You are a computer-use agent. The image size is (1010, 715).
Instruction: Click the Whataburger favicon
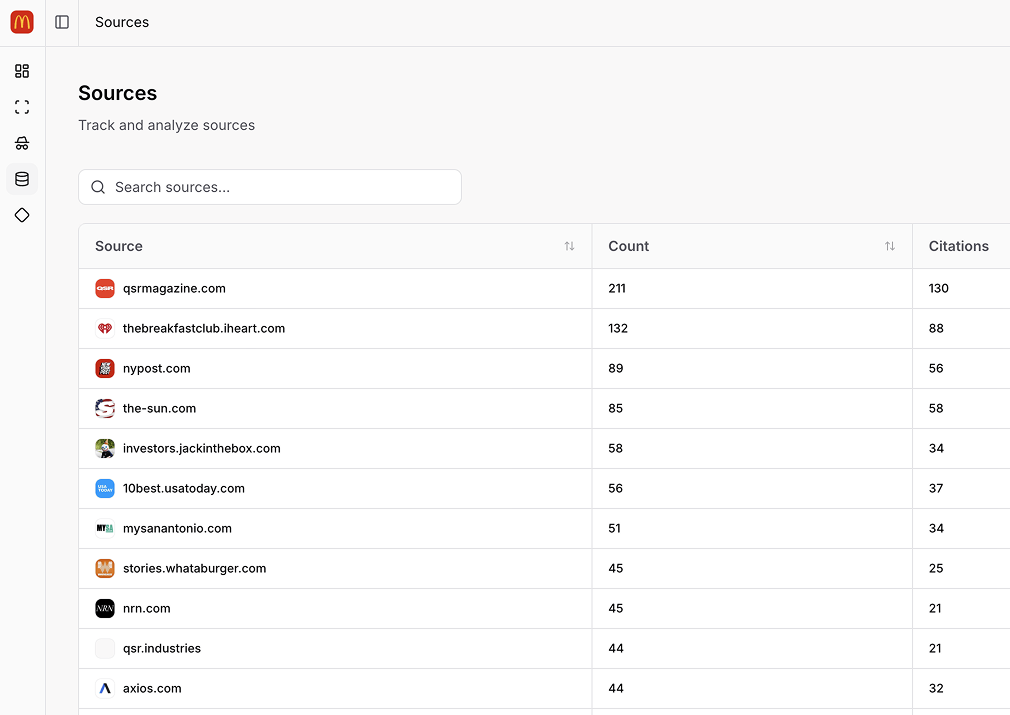click(x=105, y=568)
